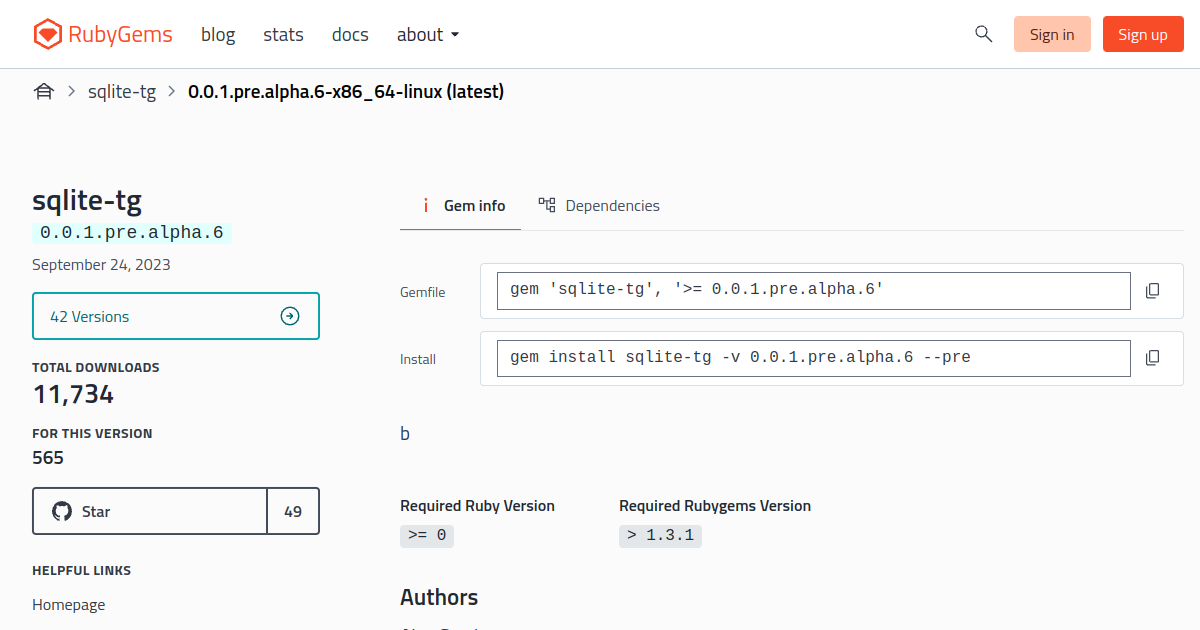
Task: Click the 49 stars count
Action: coord(293,511)
